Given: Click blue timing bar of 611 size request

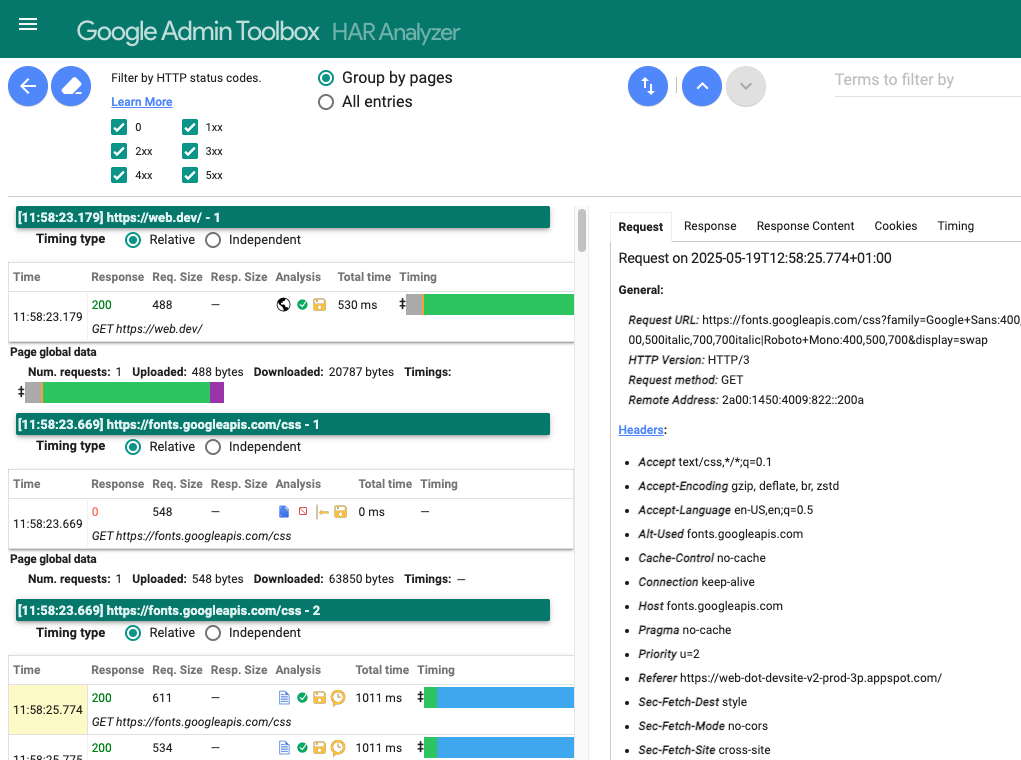Looking at the screenshot, I should click(x=505, y=697).
